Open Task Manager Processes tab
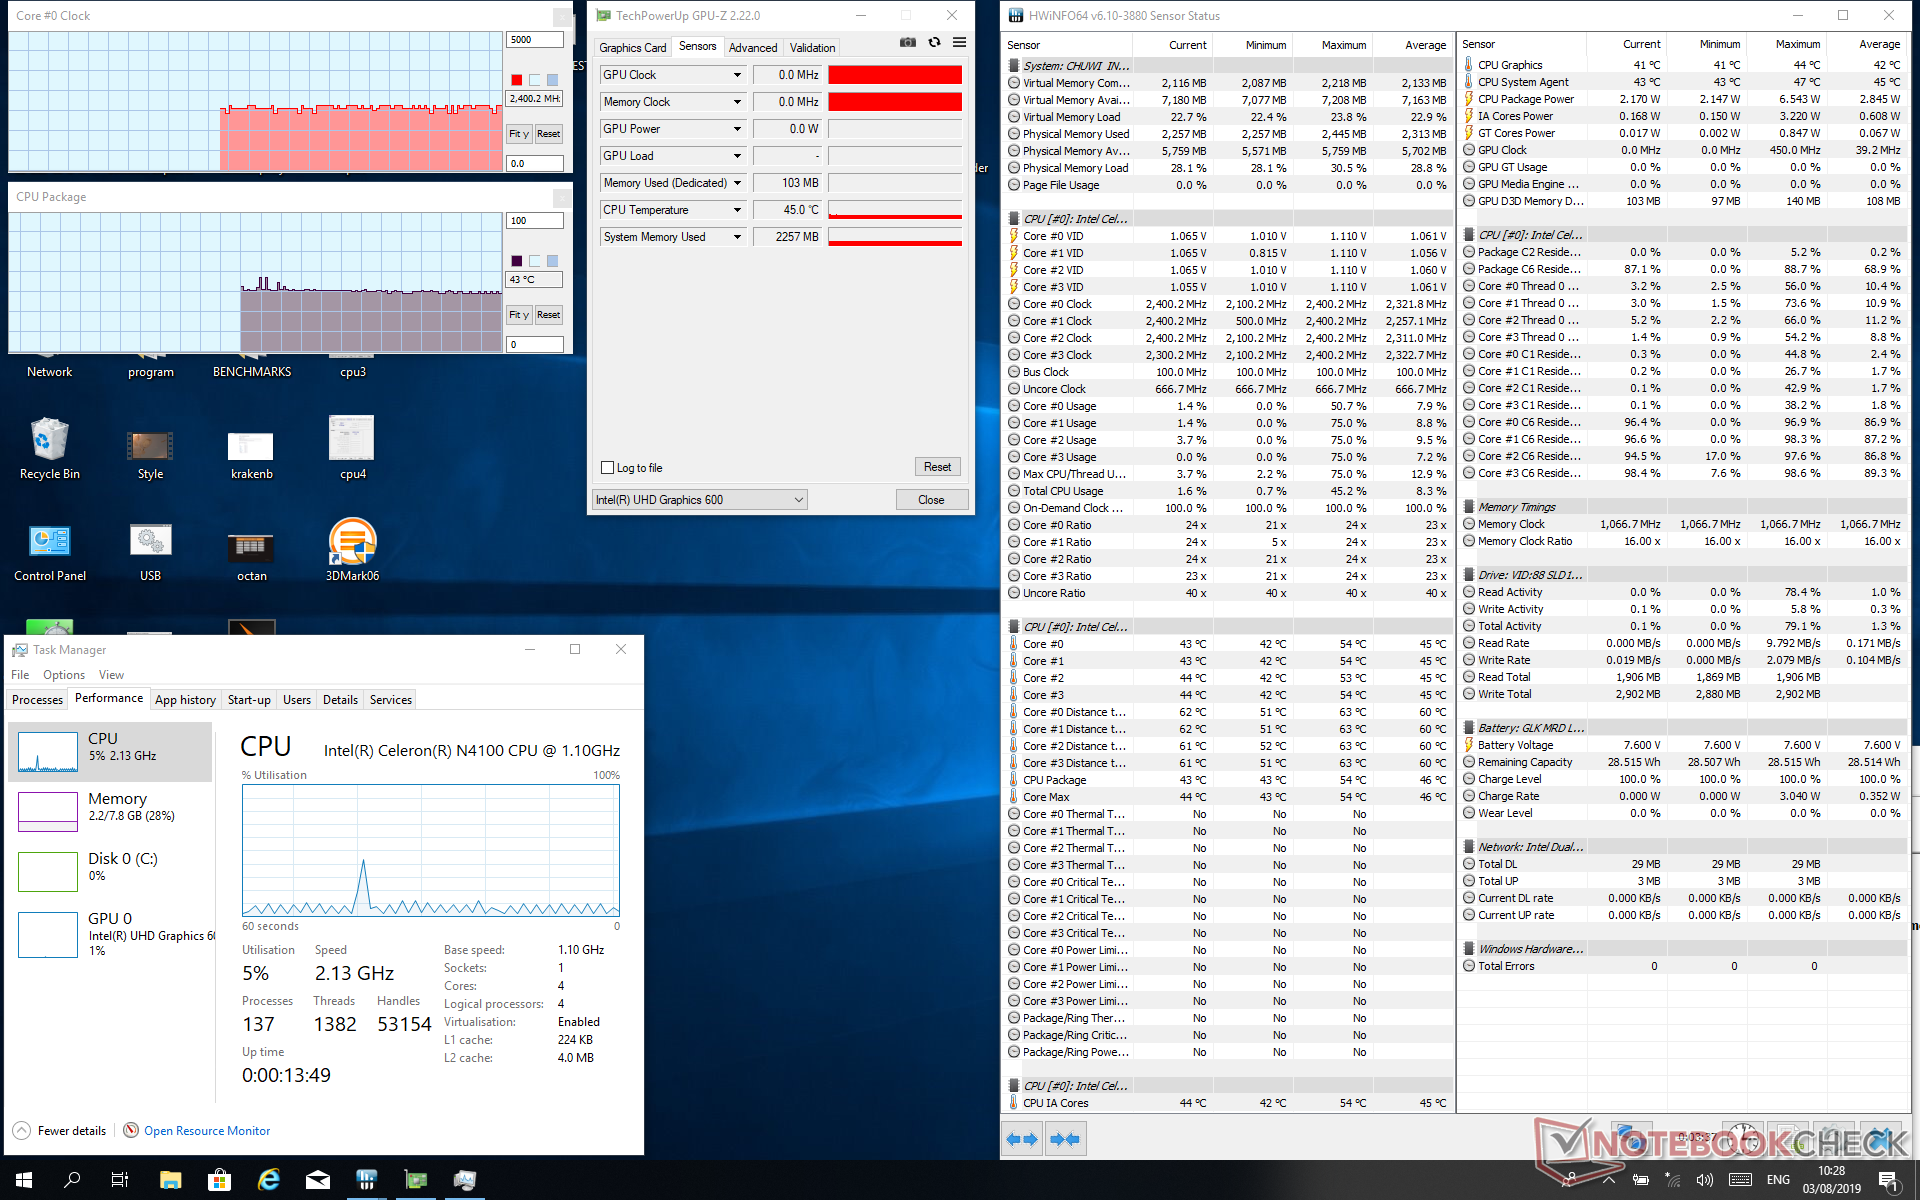The height and width of the screenshot is (1200, 1920). click(37, 699)
